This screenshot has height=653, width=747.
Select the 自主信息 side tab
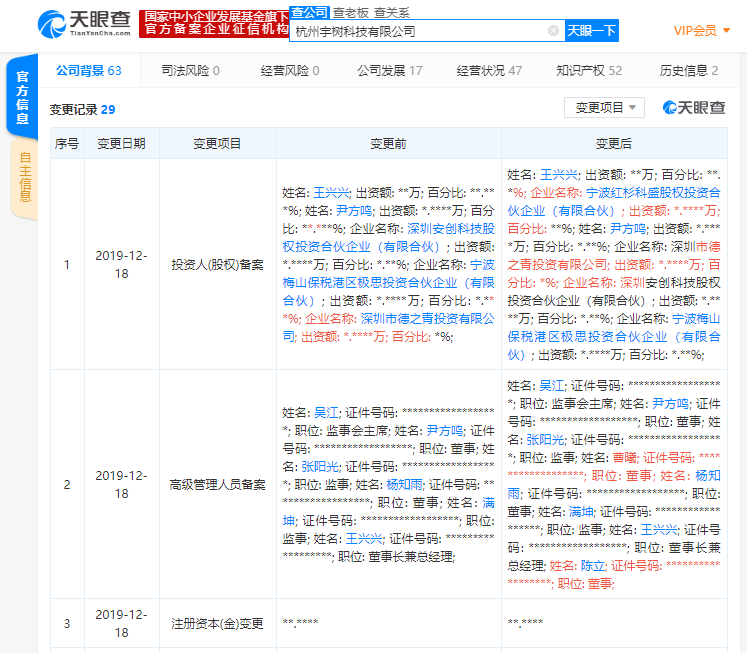point(25,177)
